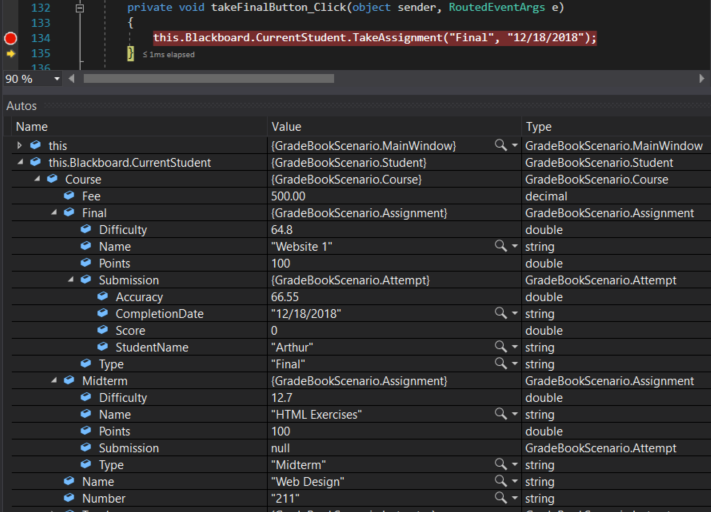The height and width of the screenshot is (512, 711).
Task: Click Accuracy value 66.55
Action: (x=285, y=297)
